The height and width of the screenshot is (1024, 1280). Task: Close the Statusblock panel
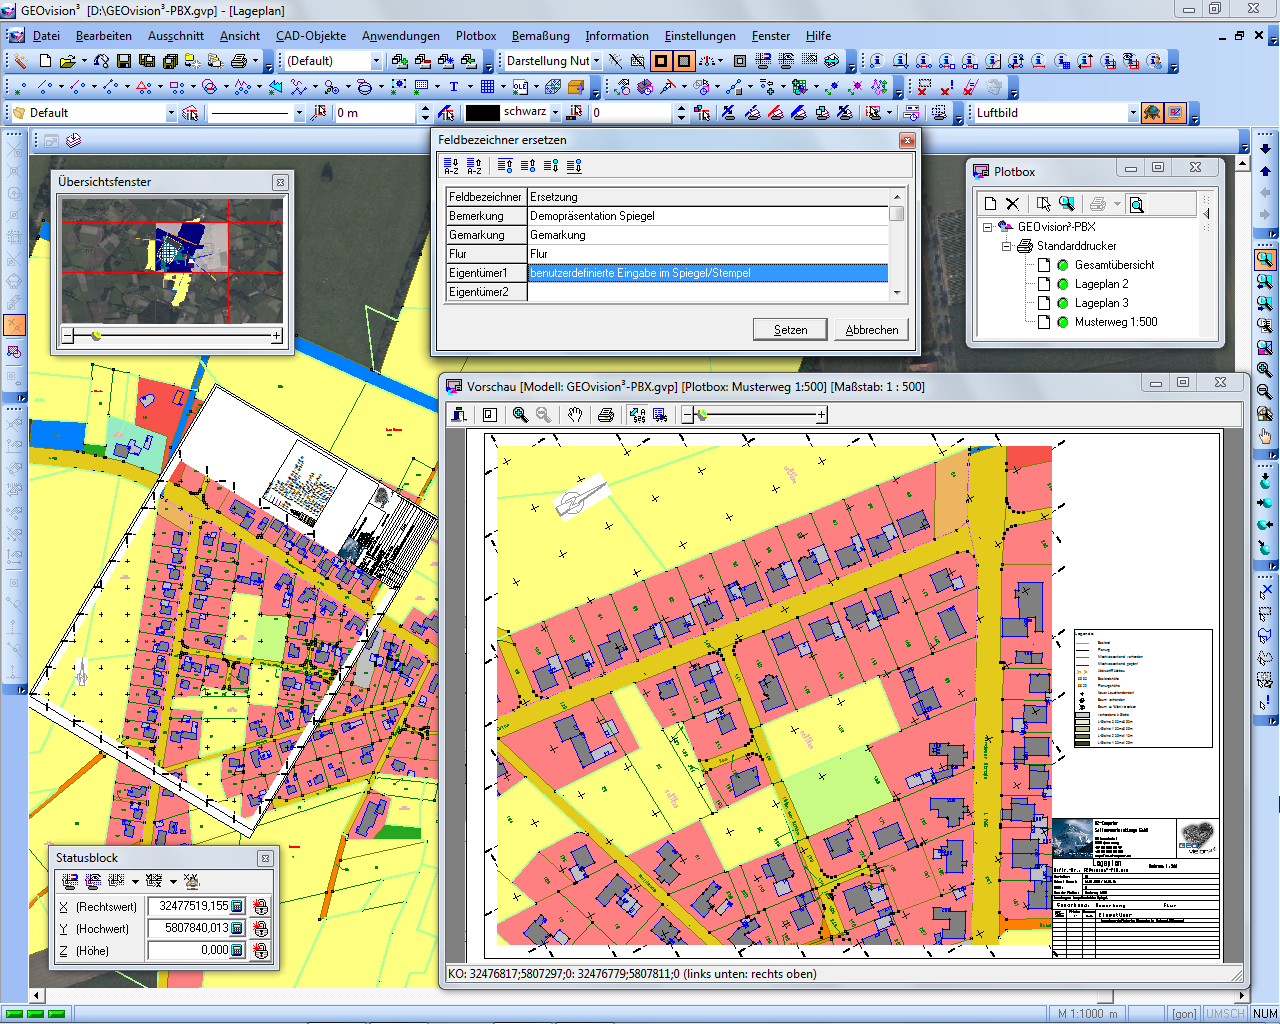point(265,858)
